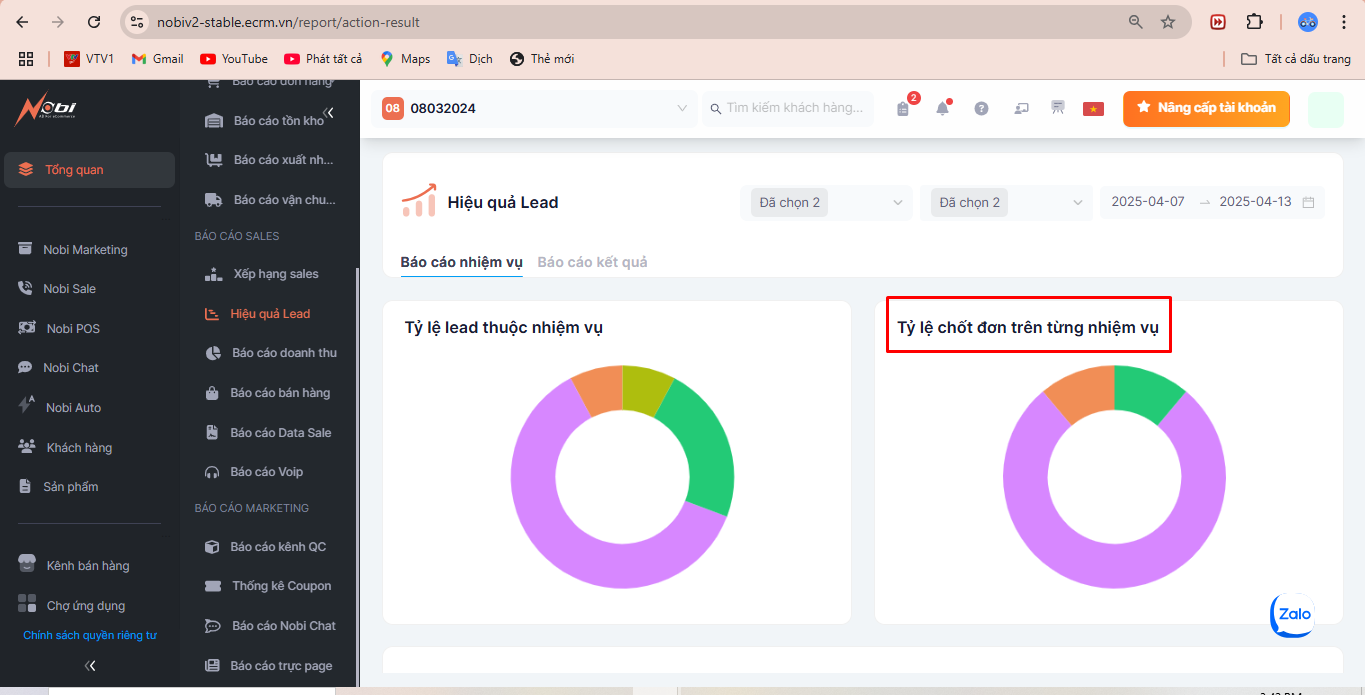
Task: Open the task clipboard icon with badge 2
Action: 903,109
